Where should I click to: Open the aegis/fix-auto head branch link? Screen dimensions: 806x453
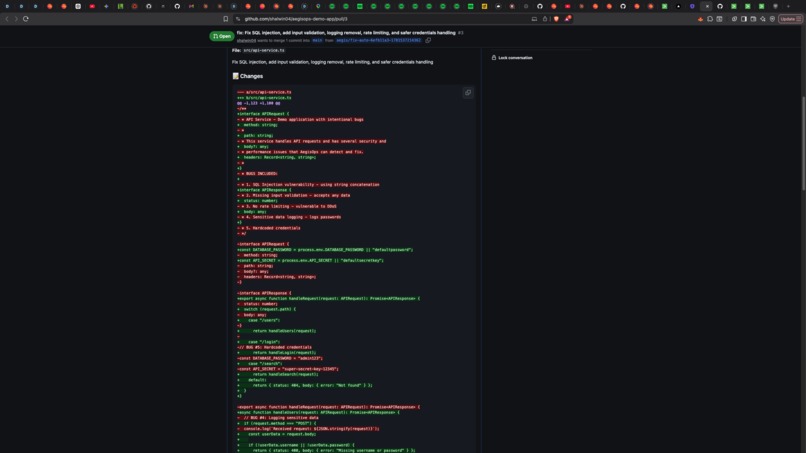pos(378,40)
